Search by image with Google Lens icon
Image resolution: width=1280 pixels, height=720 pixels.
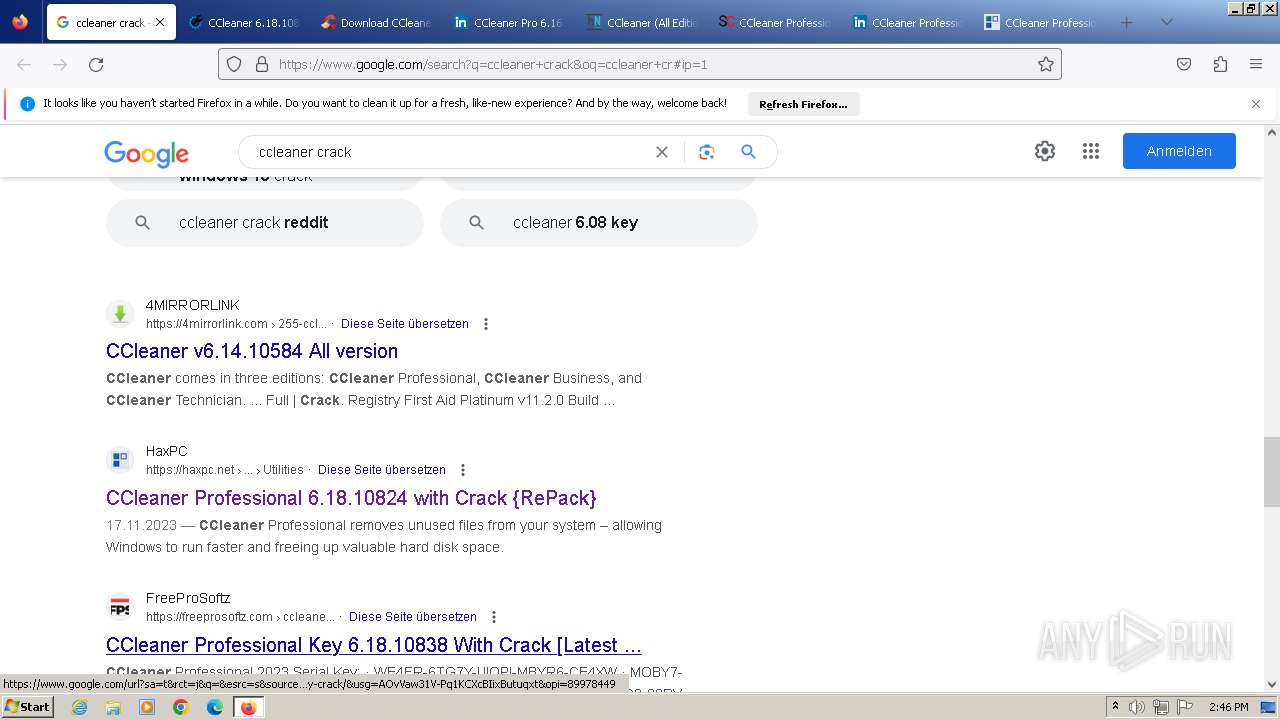point(707,152)
